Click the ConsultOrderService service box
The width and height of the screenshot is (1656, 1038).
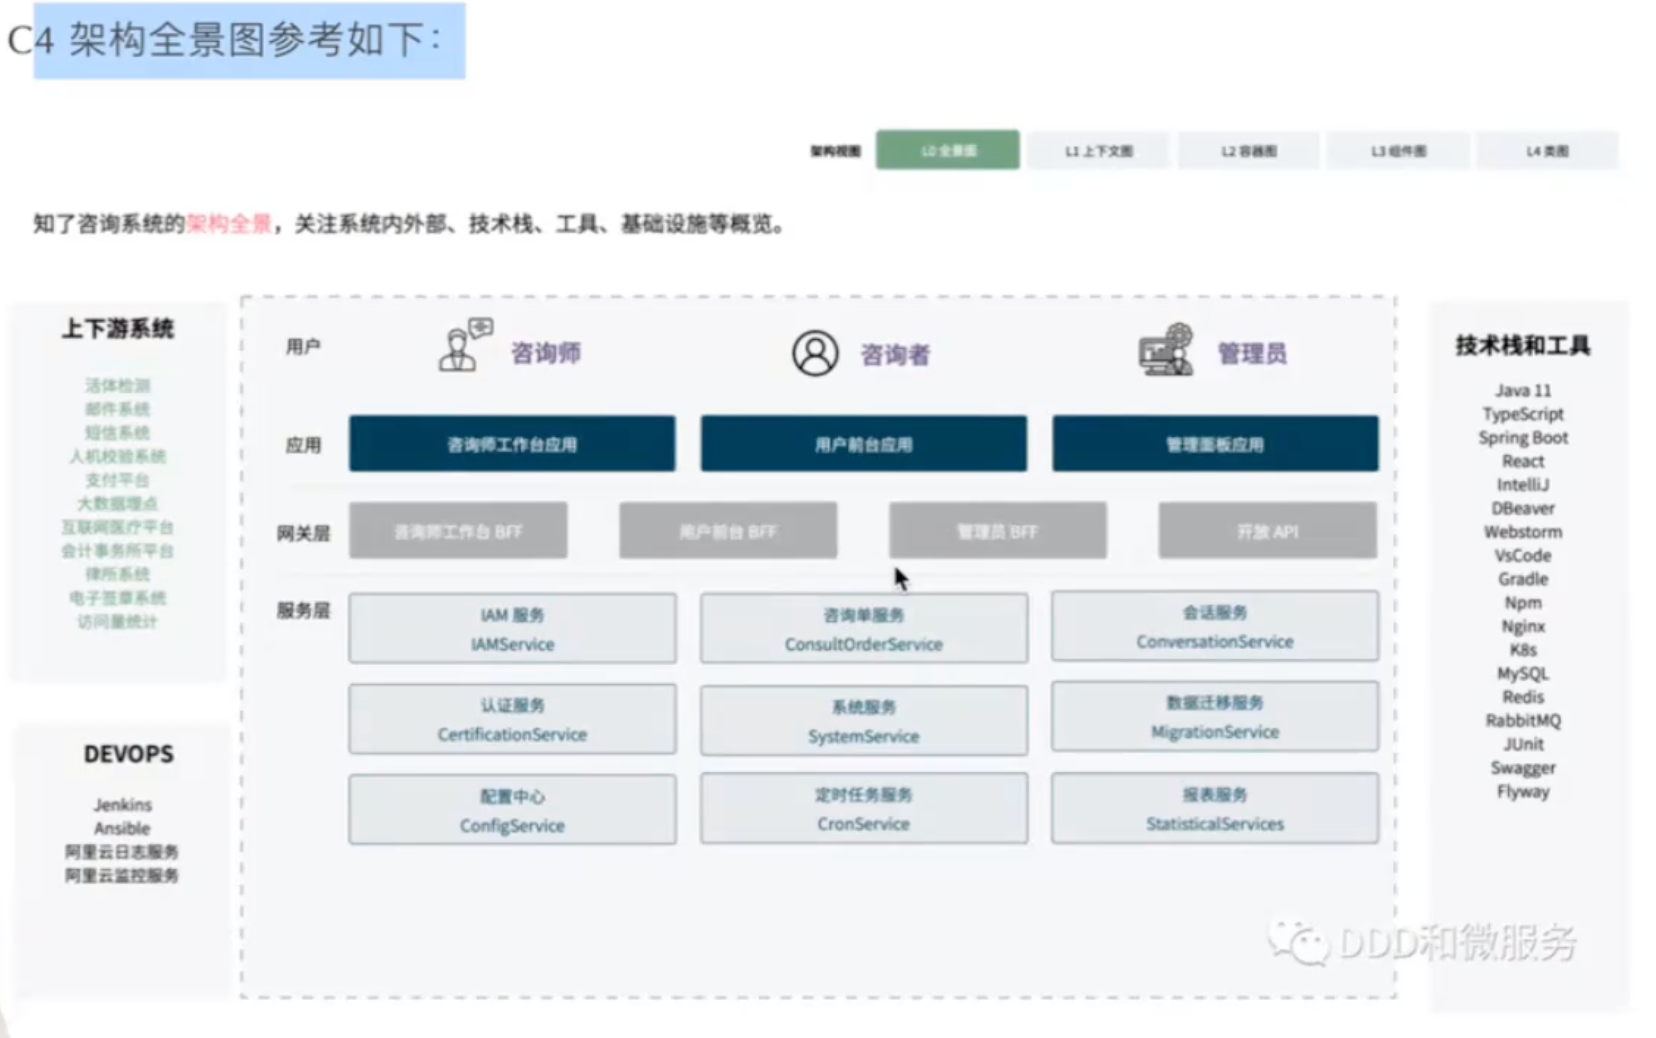click(863, 628)
